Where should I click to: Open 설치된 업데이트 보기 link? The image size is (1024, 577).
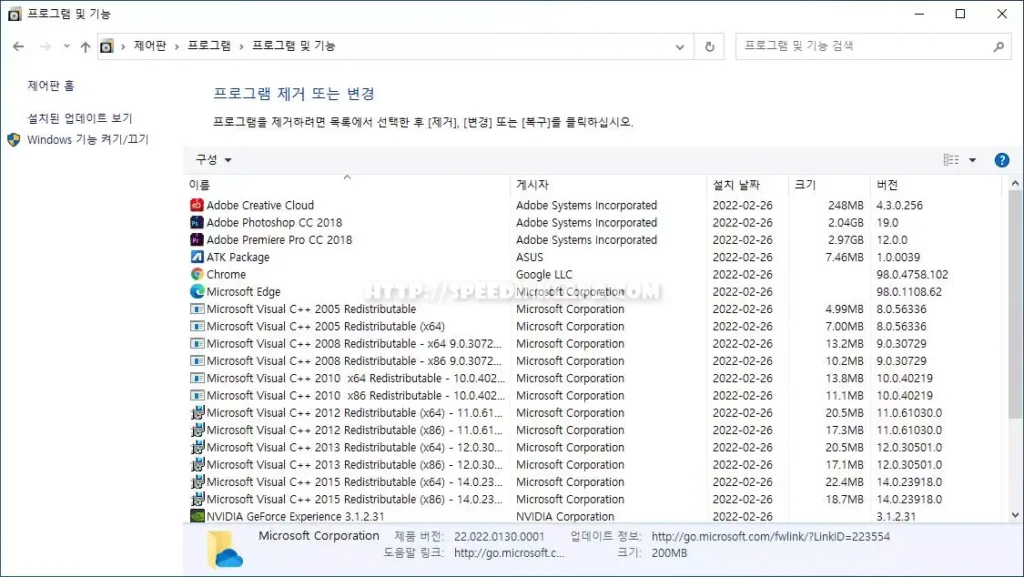tap(80, 118)
